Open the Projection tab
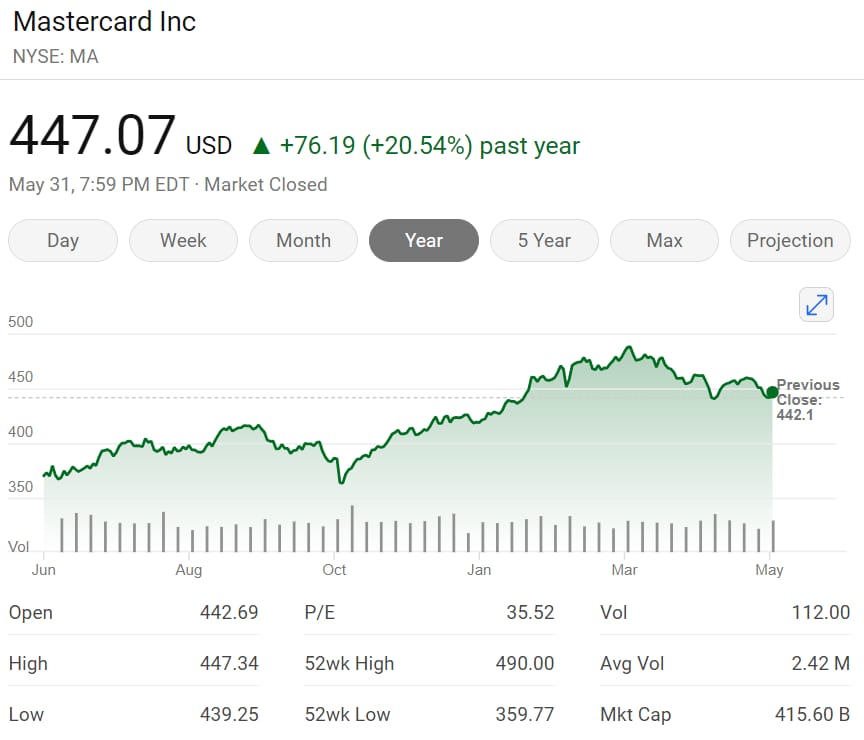This screenshot has height=740, width=864. point(790,240)
